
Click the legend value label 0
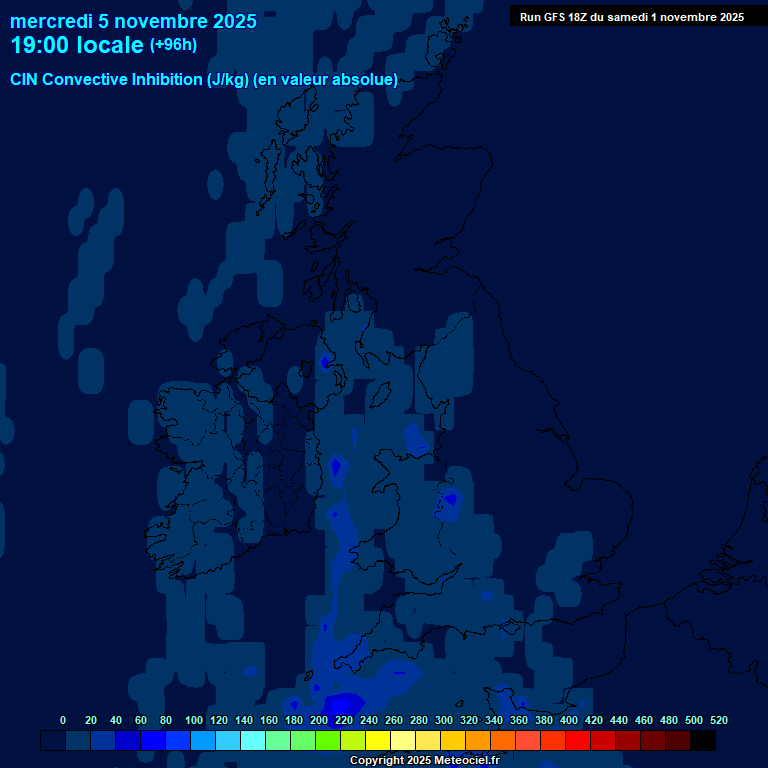point(63,720)
